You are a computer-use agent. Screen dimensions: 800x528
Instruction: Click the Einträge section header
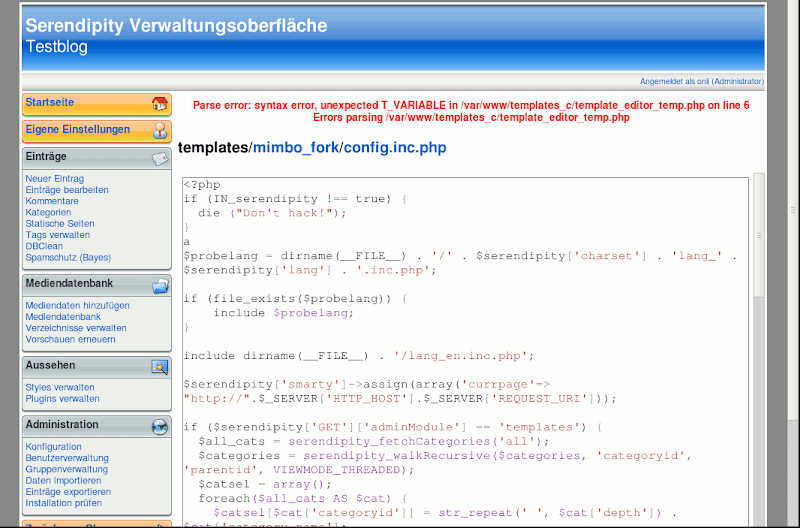tap(97, 158)
